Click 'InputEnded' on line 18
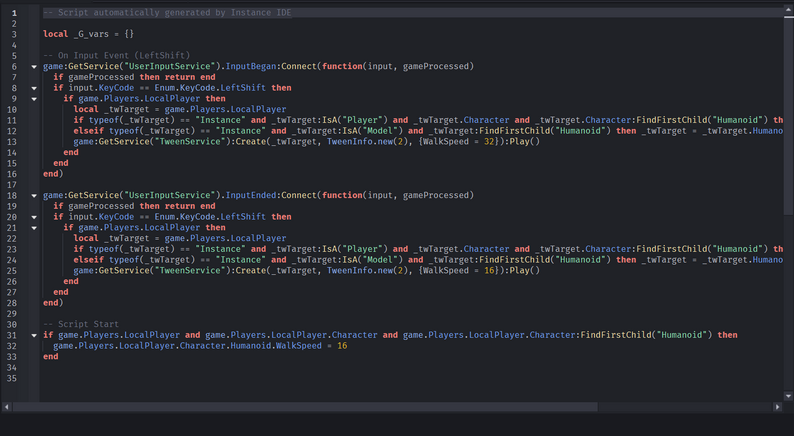This screenshot has width=794, height=436. (x=251, y=195)
